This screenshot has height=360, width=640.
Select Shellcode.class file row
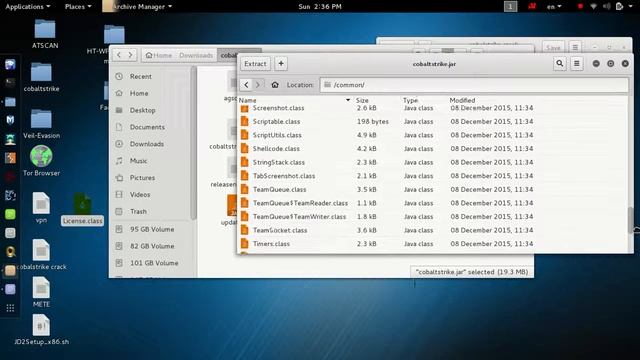click(433, 149)
